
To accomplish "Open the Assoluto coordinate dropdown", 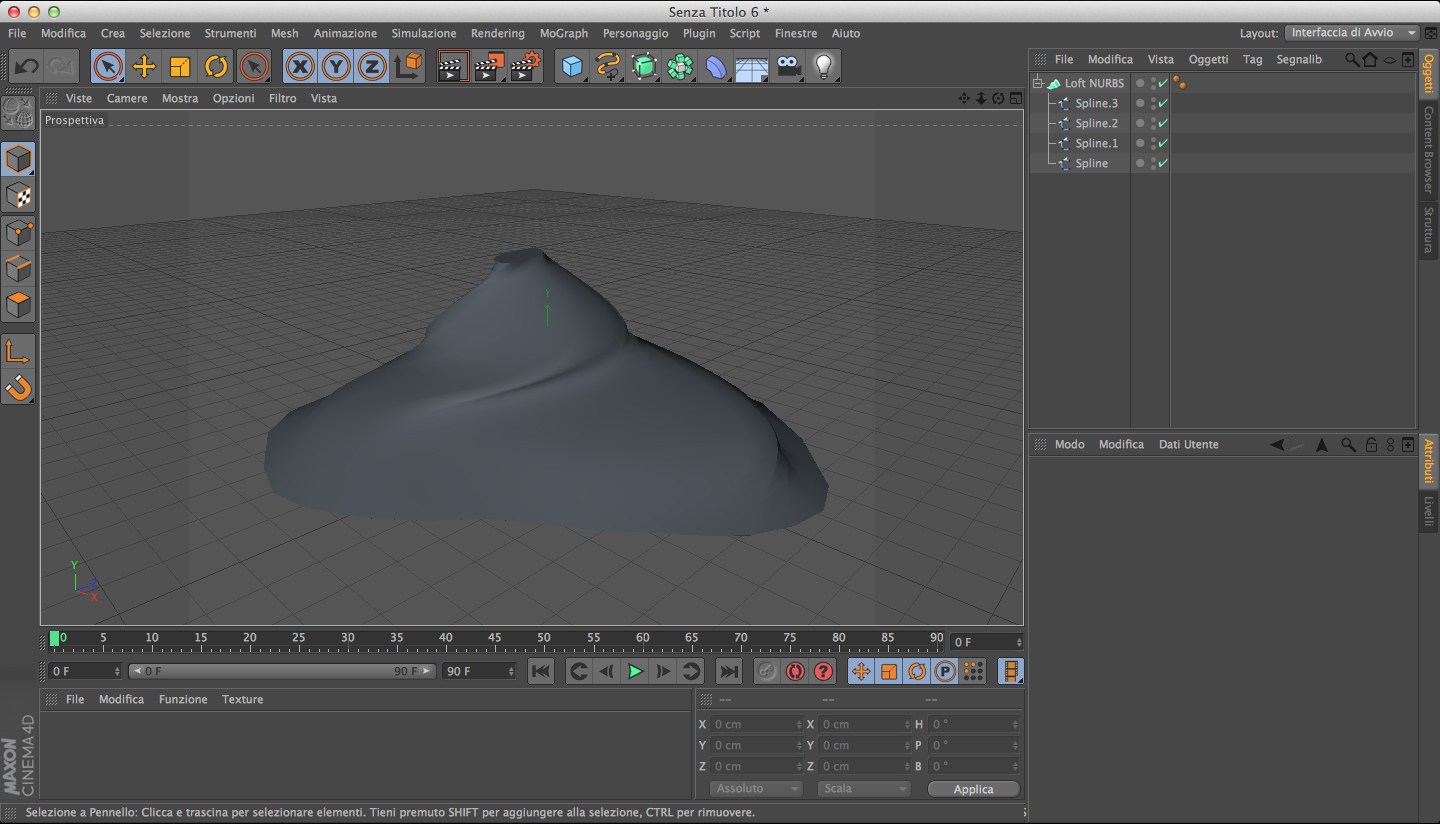I will tap(757, 788).
